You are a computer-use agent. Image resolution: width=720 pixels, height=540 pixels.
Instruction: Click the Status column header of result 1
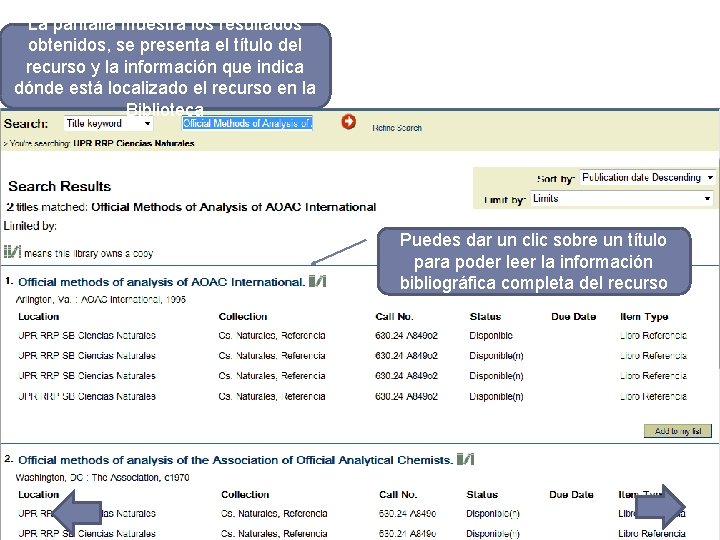485,316
